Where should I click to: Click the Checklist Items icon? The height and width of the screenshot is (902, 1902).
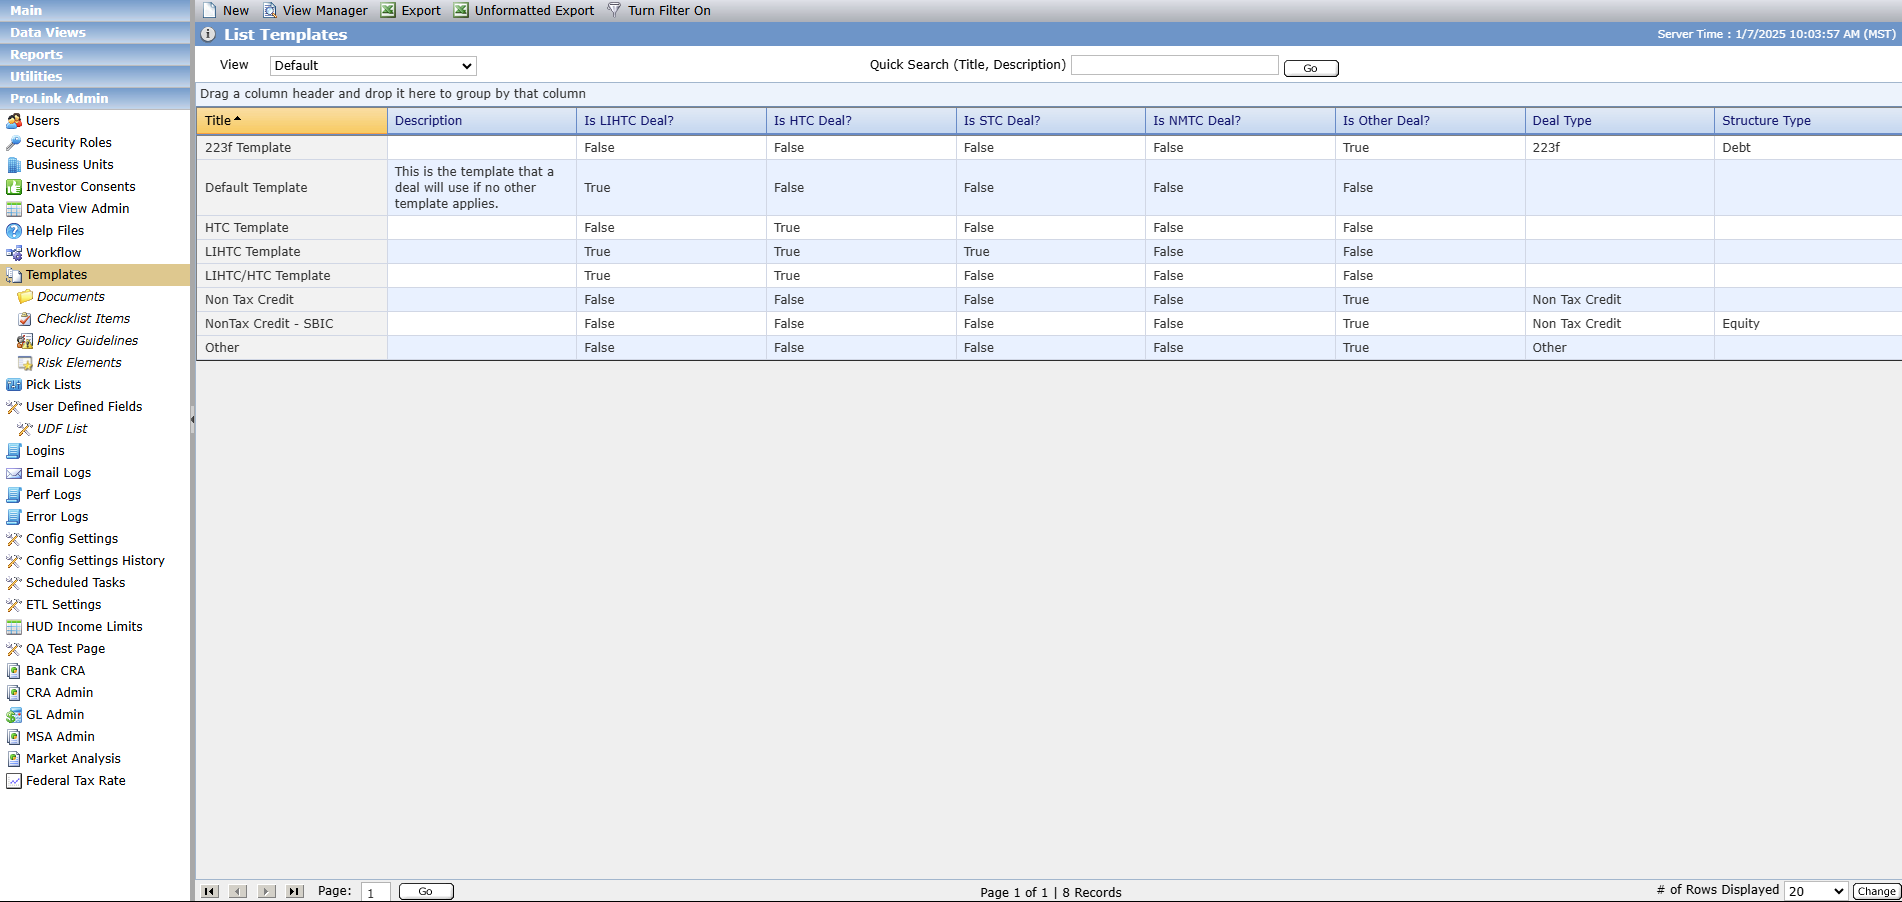[25, 319]
